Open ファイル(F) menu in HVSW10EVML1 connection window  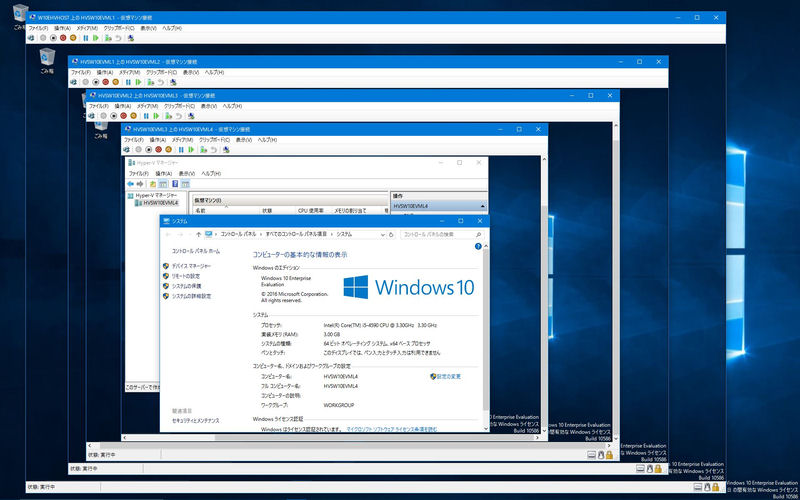[38, 28]
